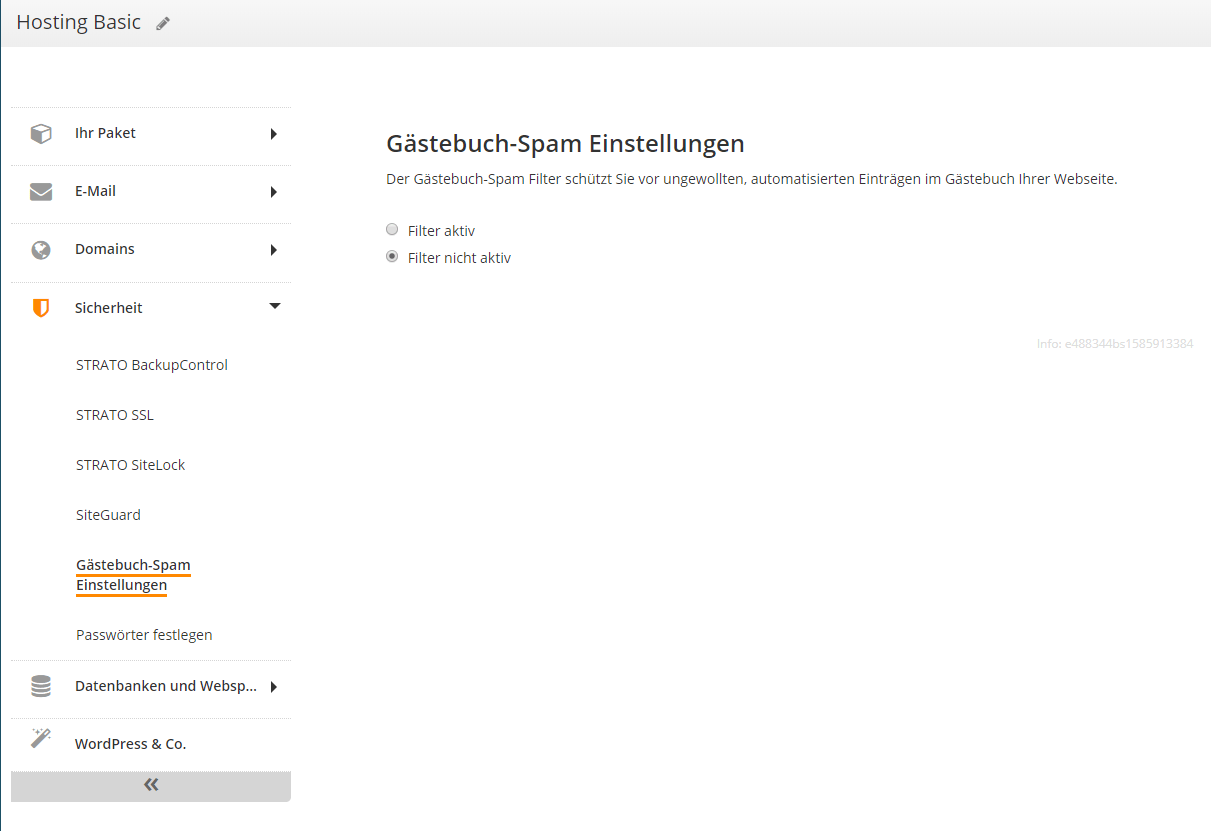Expand the Ihr Paket menu arrow
The height and width of the screenshot is (831, 1211).
pos(274,133)
